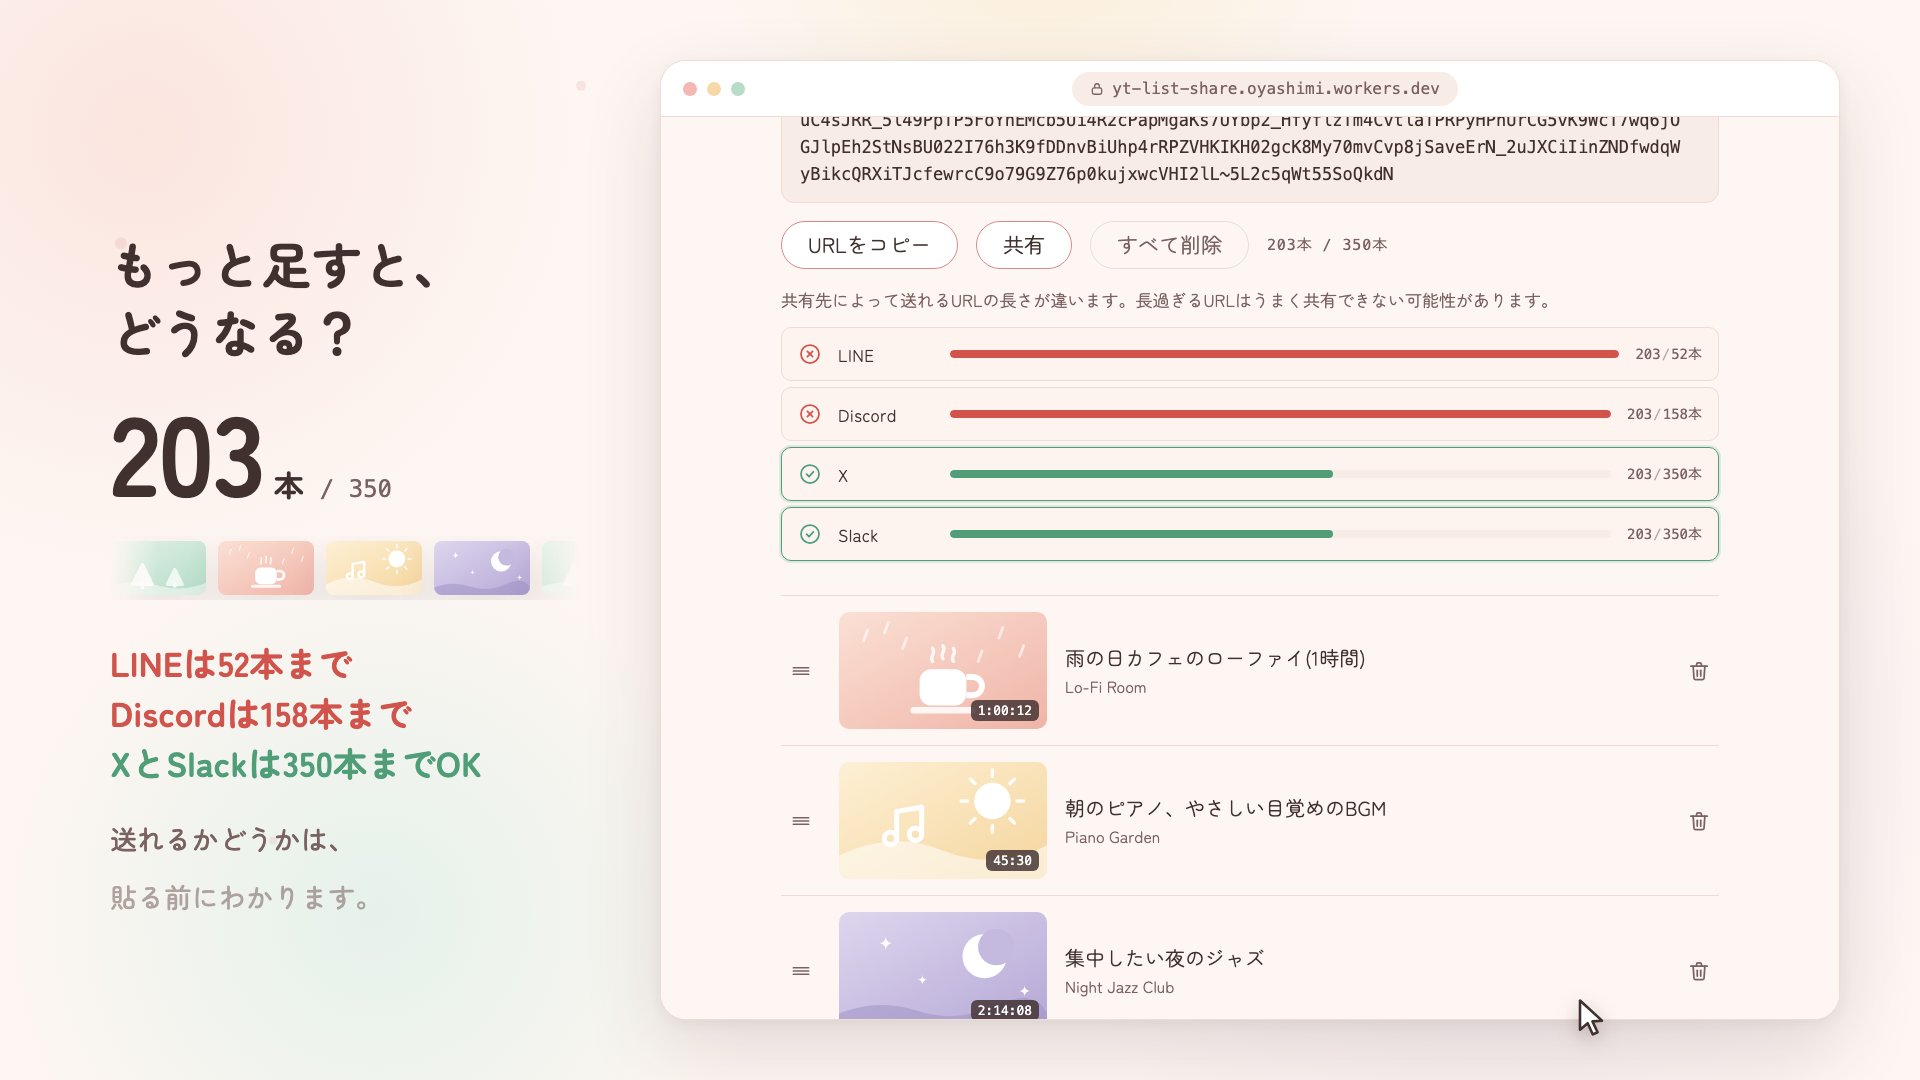The height and width of the screenshot is (1080, 1920).
Task: Click channel name Piano Garden
Action: click(x=1112, y=838)
